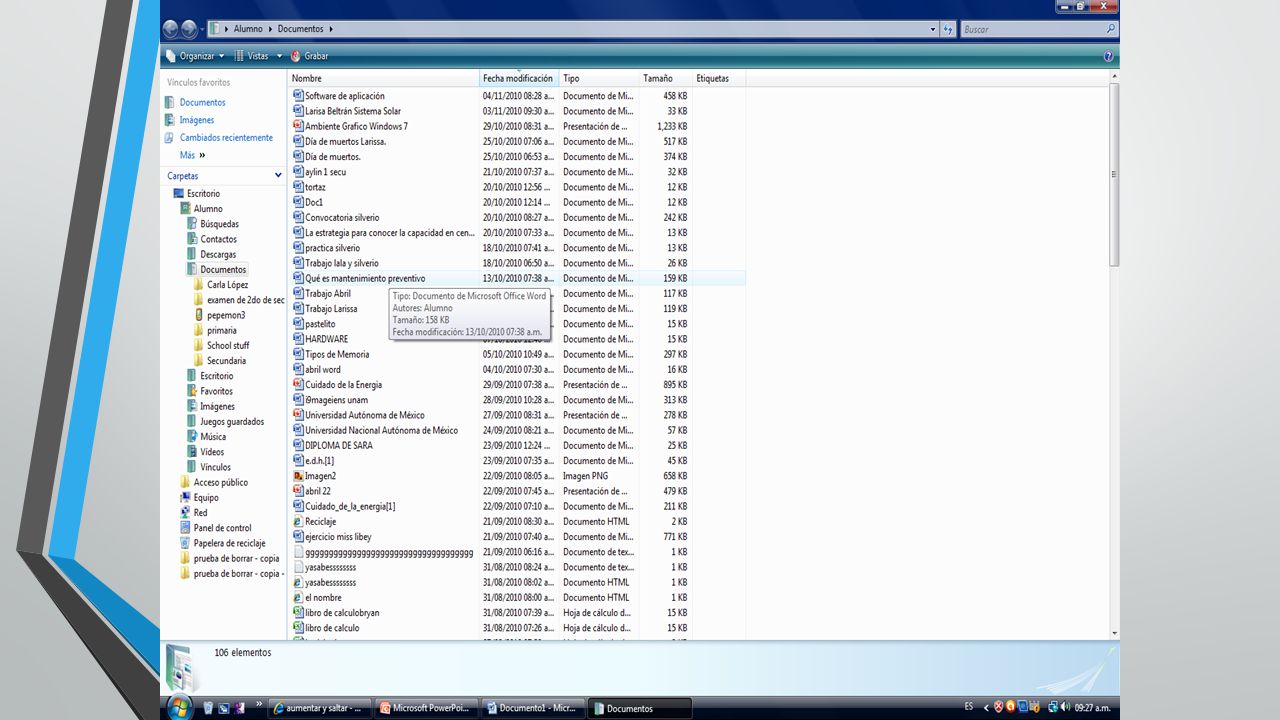Open the Vistas dropdown arrow

[279, 57]
